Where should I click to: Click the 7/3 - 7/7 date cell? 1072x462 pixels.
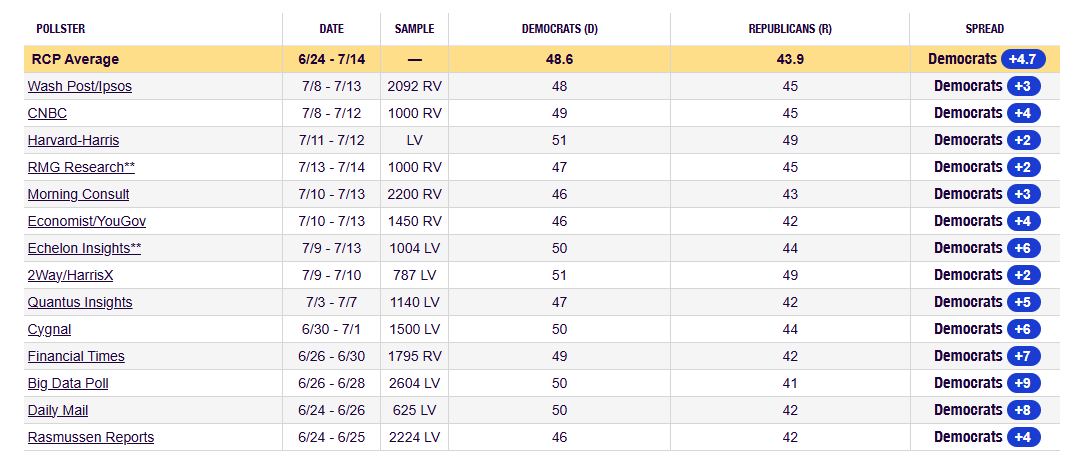point(332,302)
